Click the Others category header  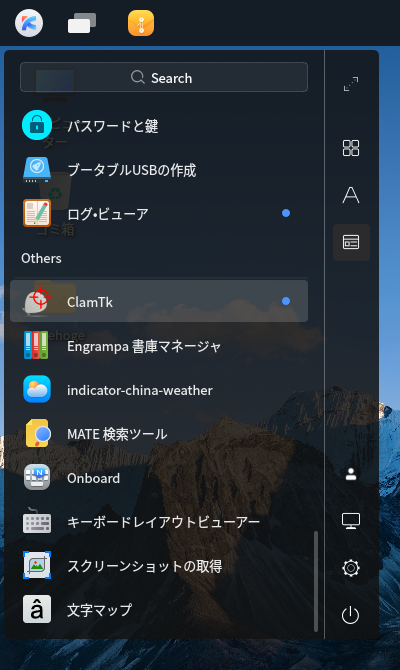(x=41, y=259)
